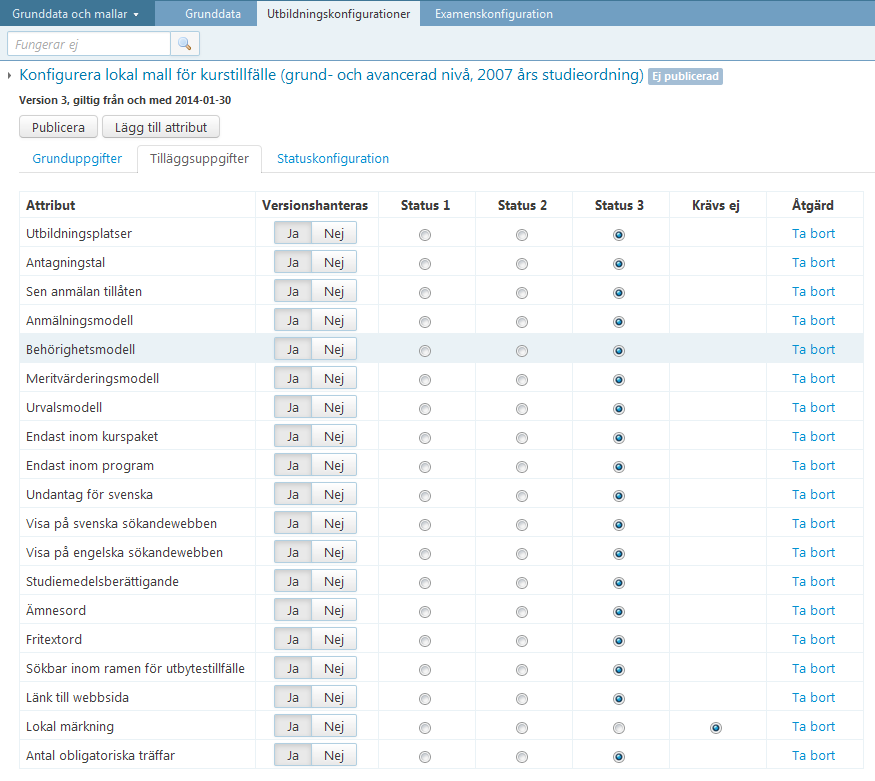This screenshot has height=781, width=875.
Task: Set Behörighetsmodell Versionshanteras to Ja
Action: click(x=292, y=349)
